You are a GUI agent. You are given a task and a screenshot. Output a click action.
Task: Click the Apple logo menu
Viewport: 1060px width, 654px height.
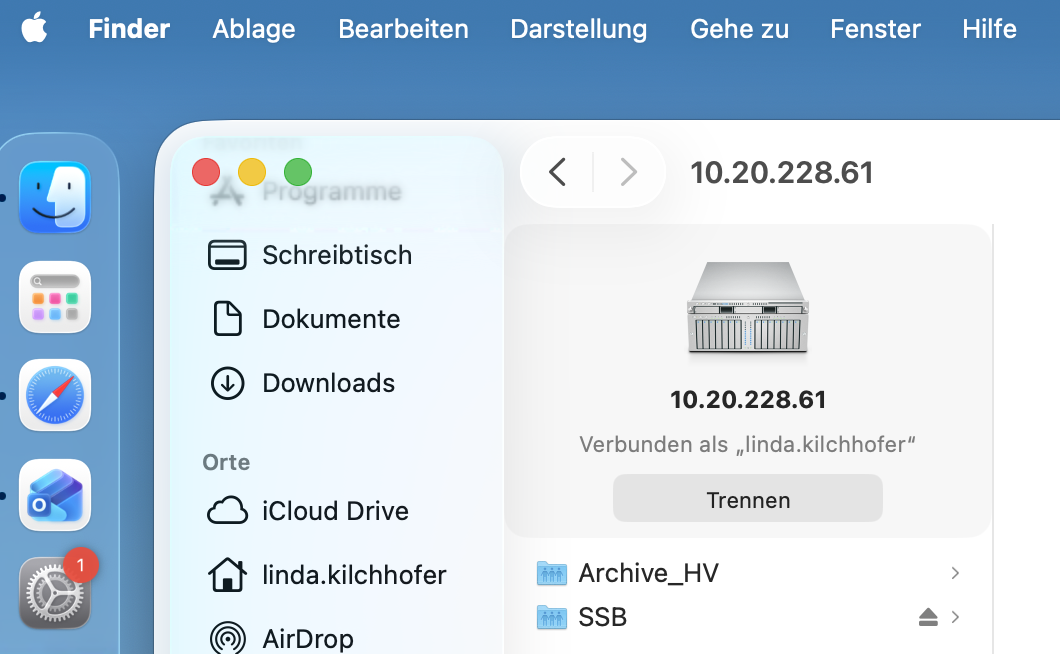34,28
